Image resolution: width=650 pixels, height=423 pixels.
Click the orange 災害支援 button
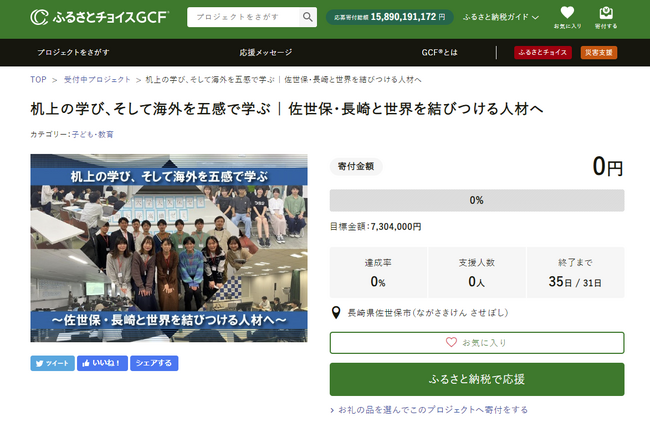[599, 52]
